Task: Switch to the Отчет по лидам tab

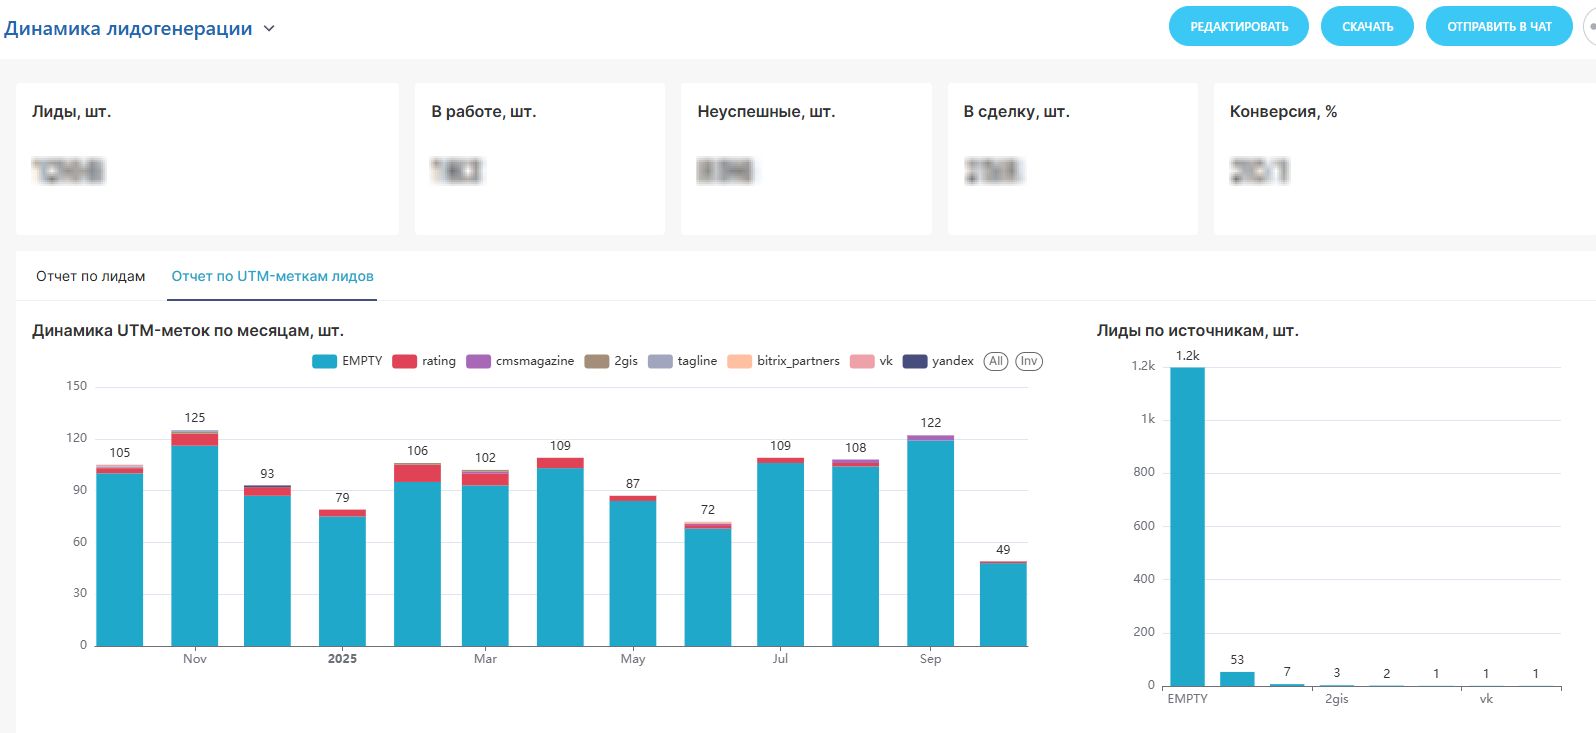Action: point(91,276)
